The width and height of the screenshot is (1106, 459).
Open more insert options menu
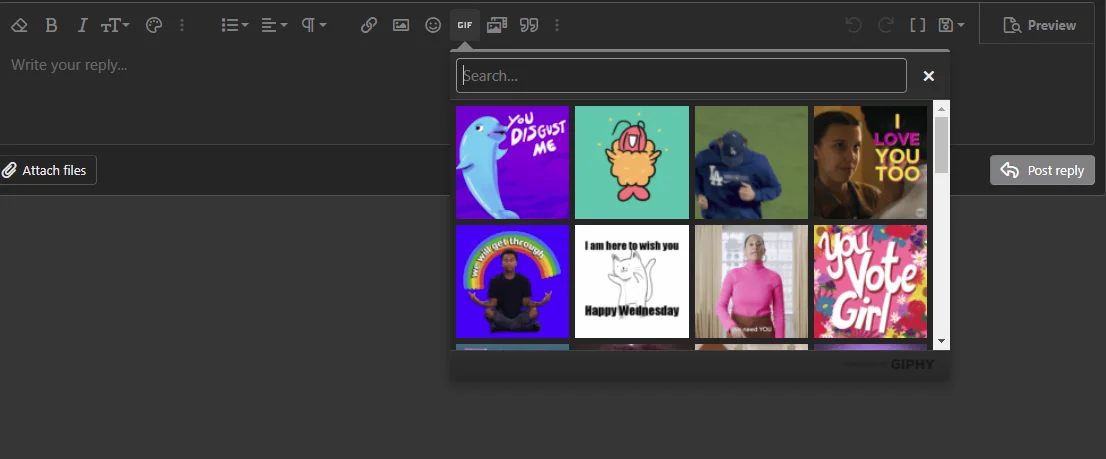point(557,25)
